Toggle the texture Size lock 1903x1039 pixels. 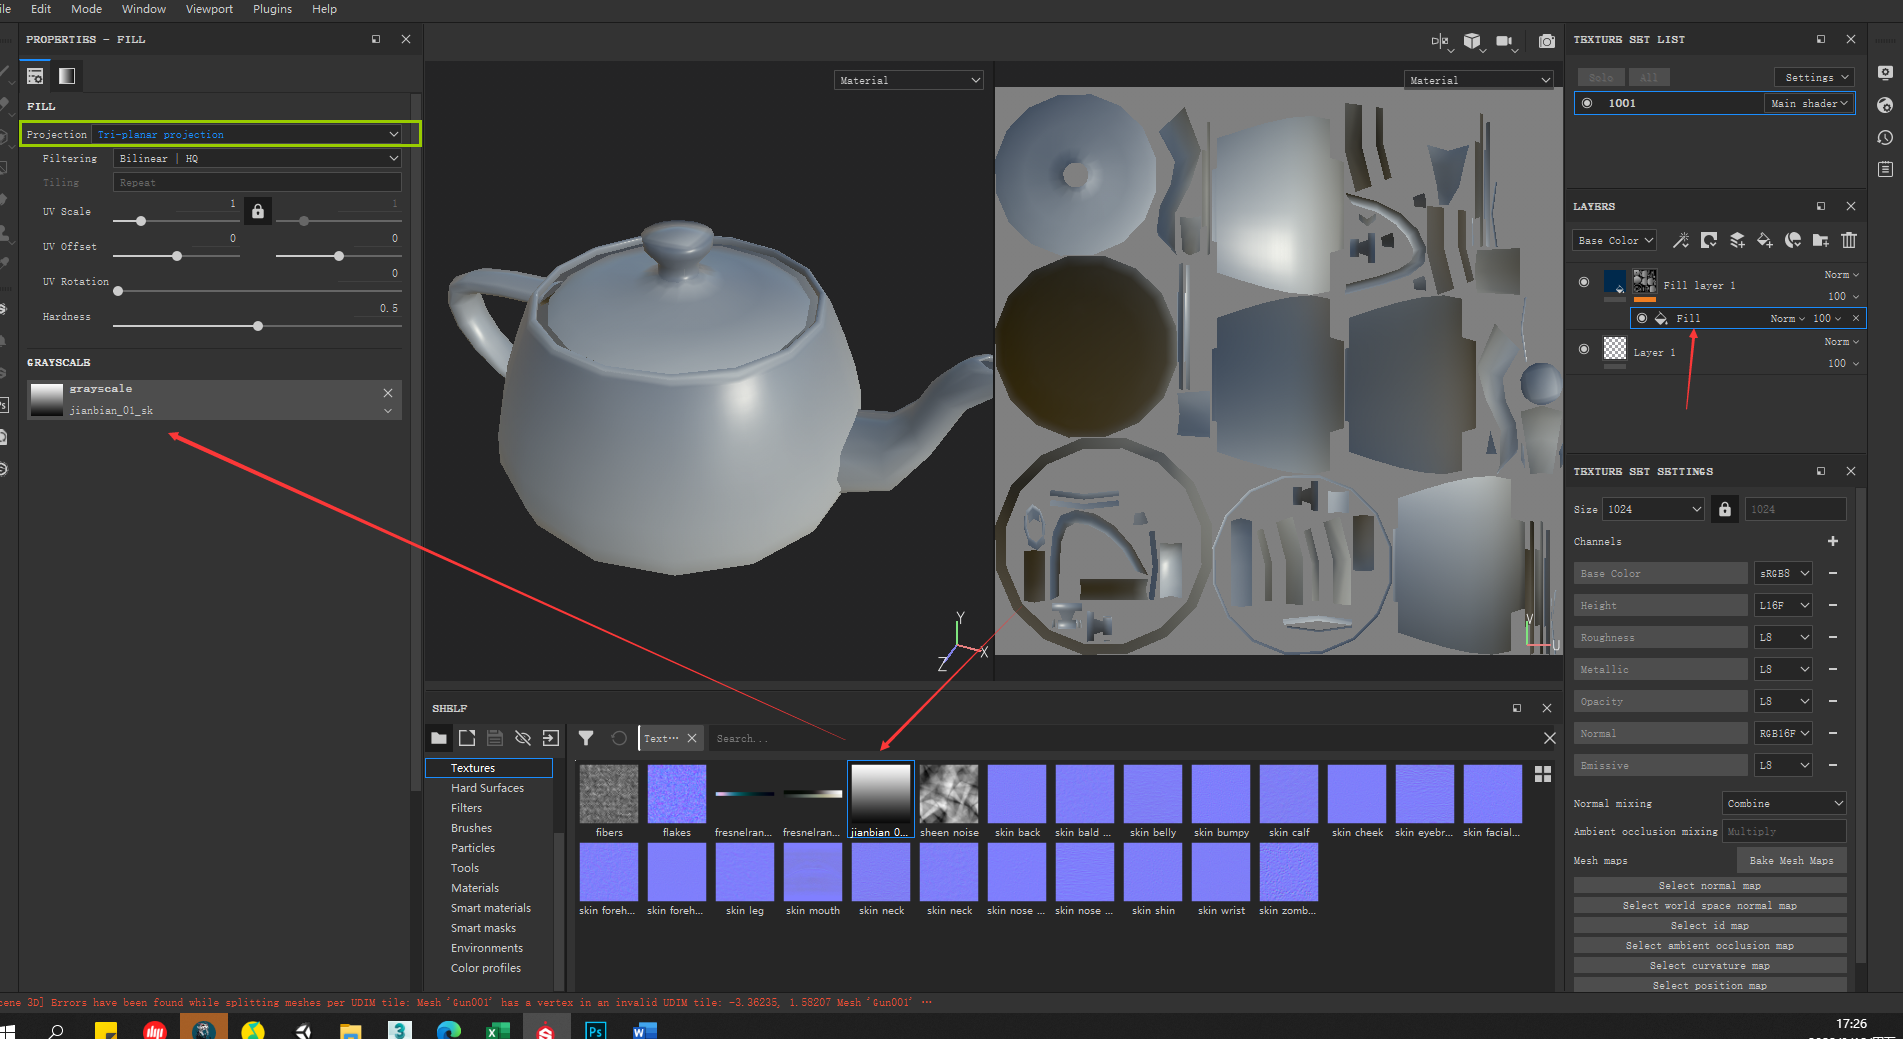tap(1725, 509)
